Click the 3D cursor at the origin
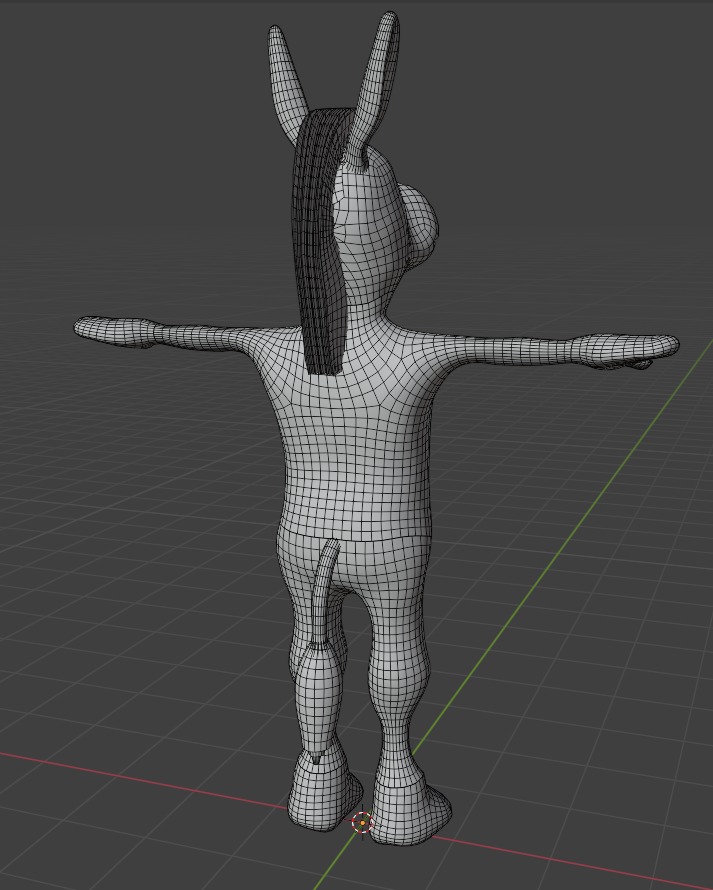This screenshot has width=713, height=890. pyautogui.click(x=362, y=822)
